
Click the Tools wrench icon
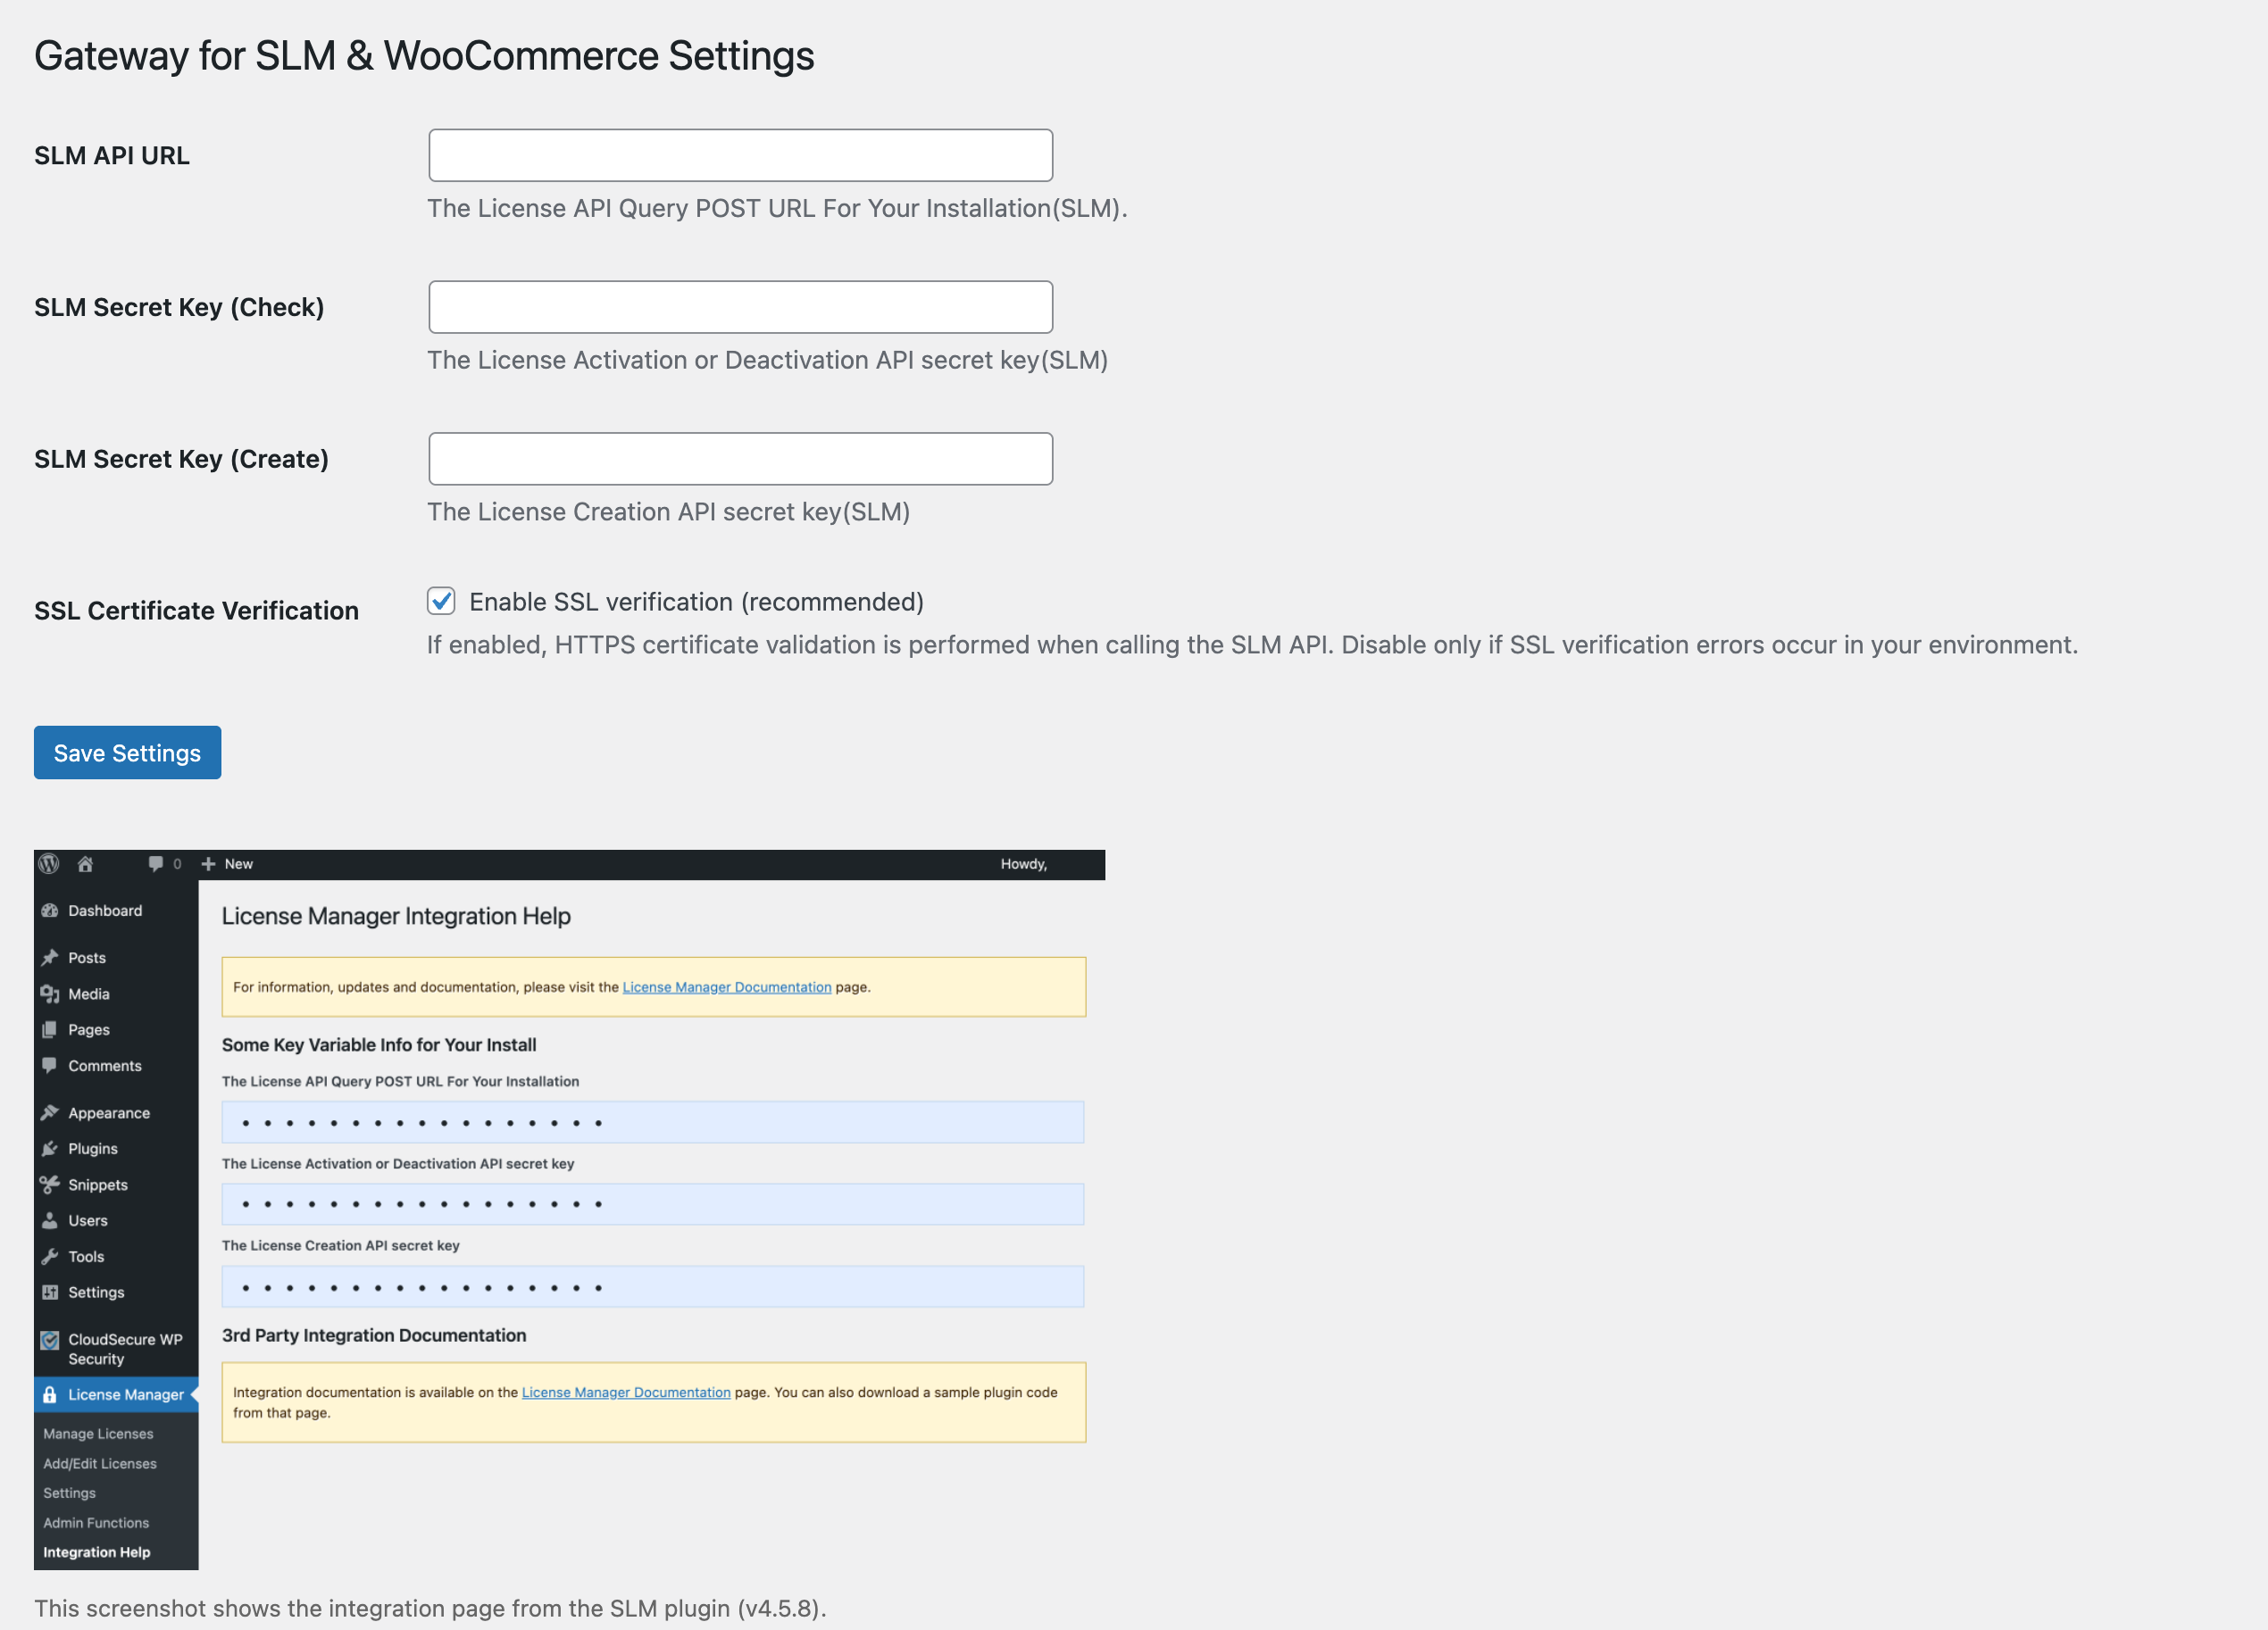click(50, 1257)
